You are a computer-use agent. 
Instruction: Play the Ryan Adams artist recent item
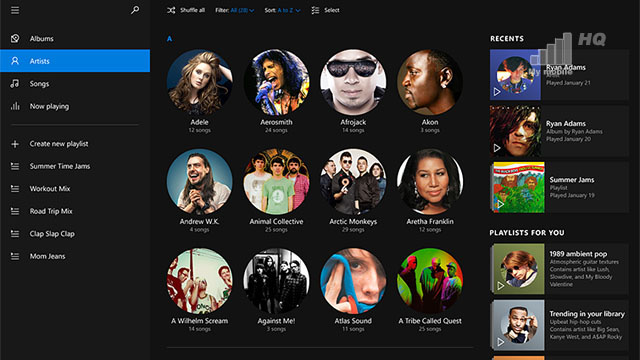[497, 92]
